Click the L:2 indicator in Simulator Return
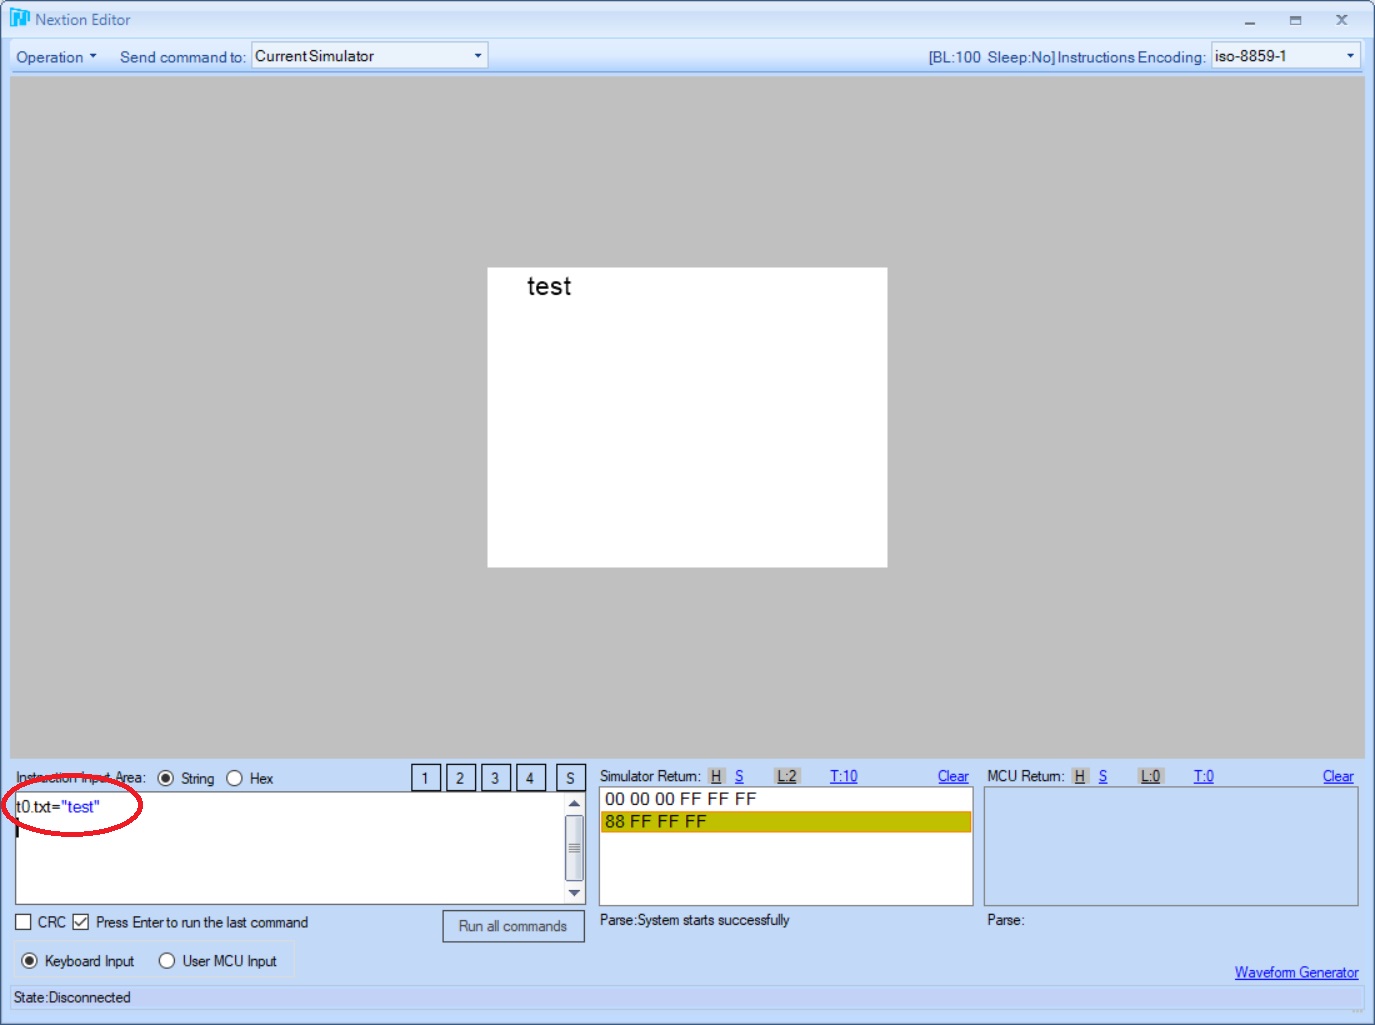 (787, 777)
